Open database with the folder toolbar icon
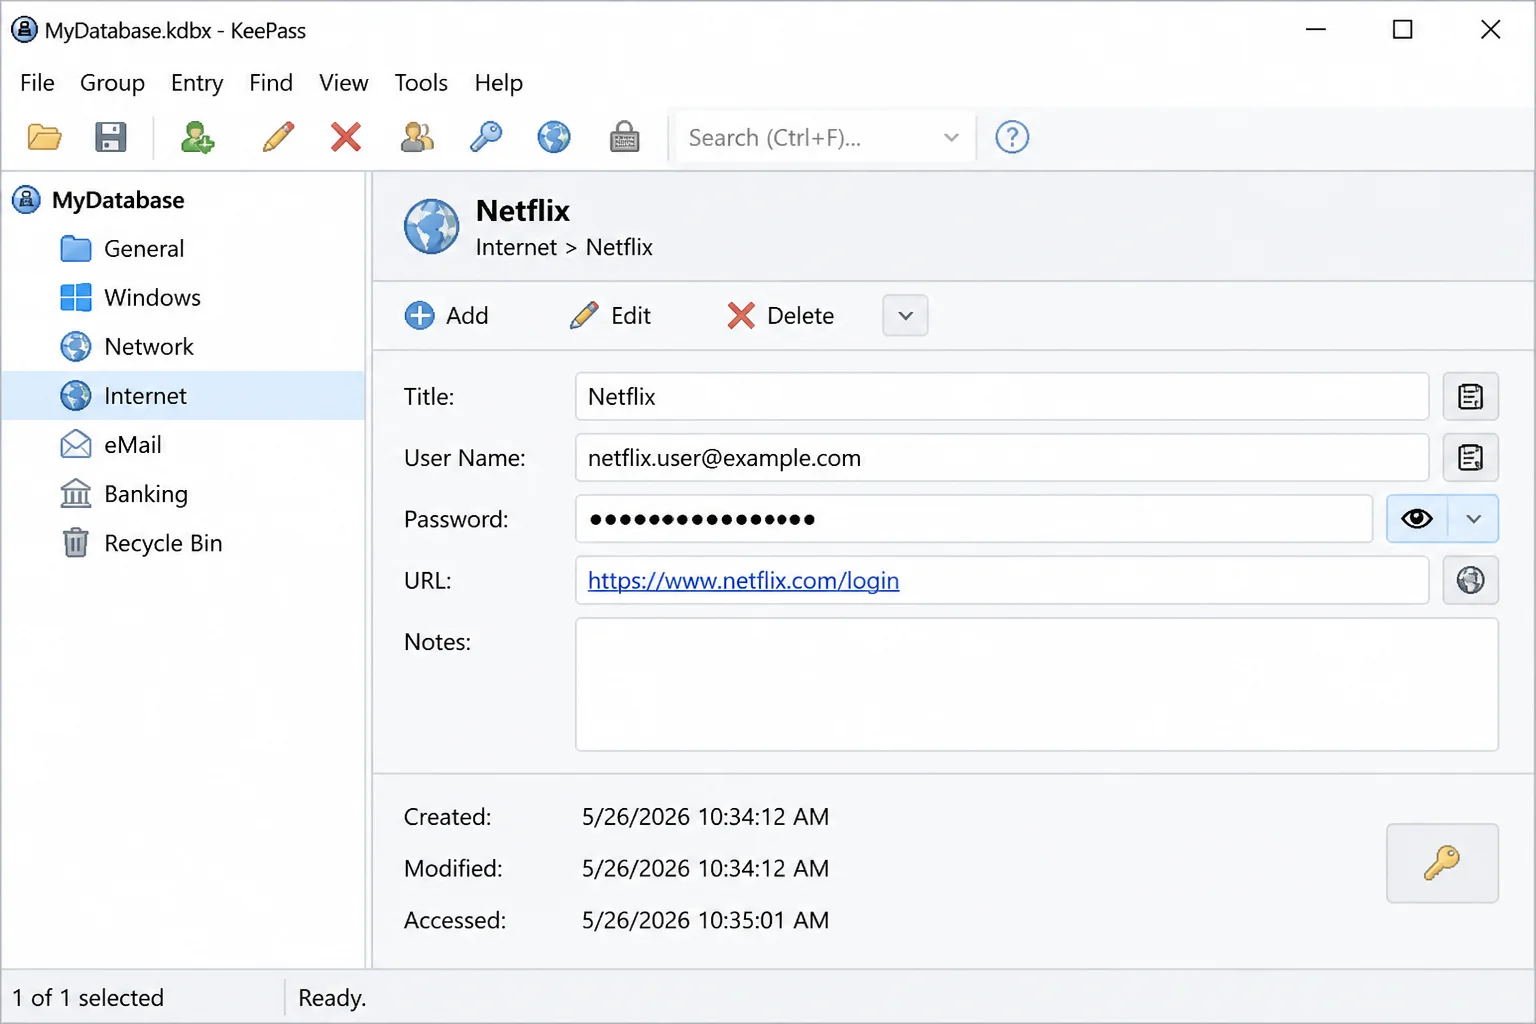Screen dimensions: 1536x1024 point(44,137)
